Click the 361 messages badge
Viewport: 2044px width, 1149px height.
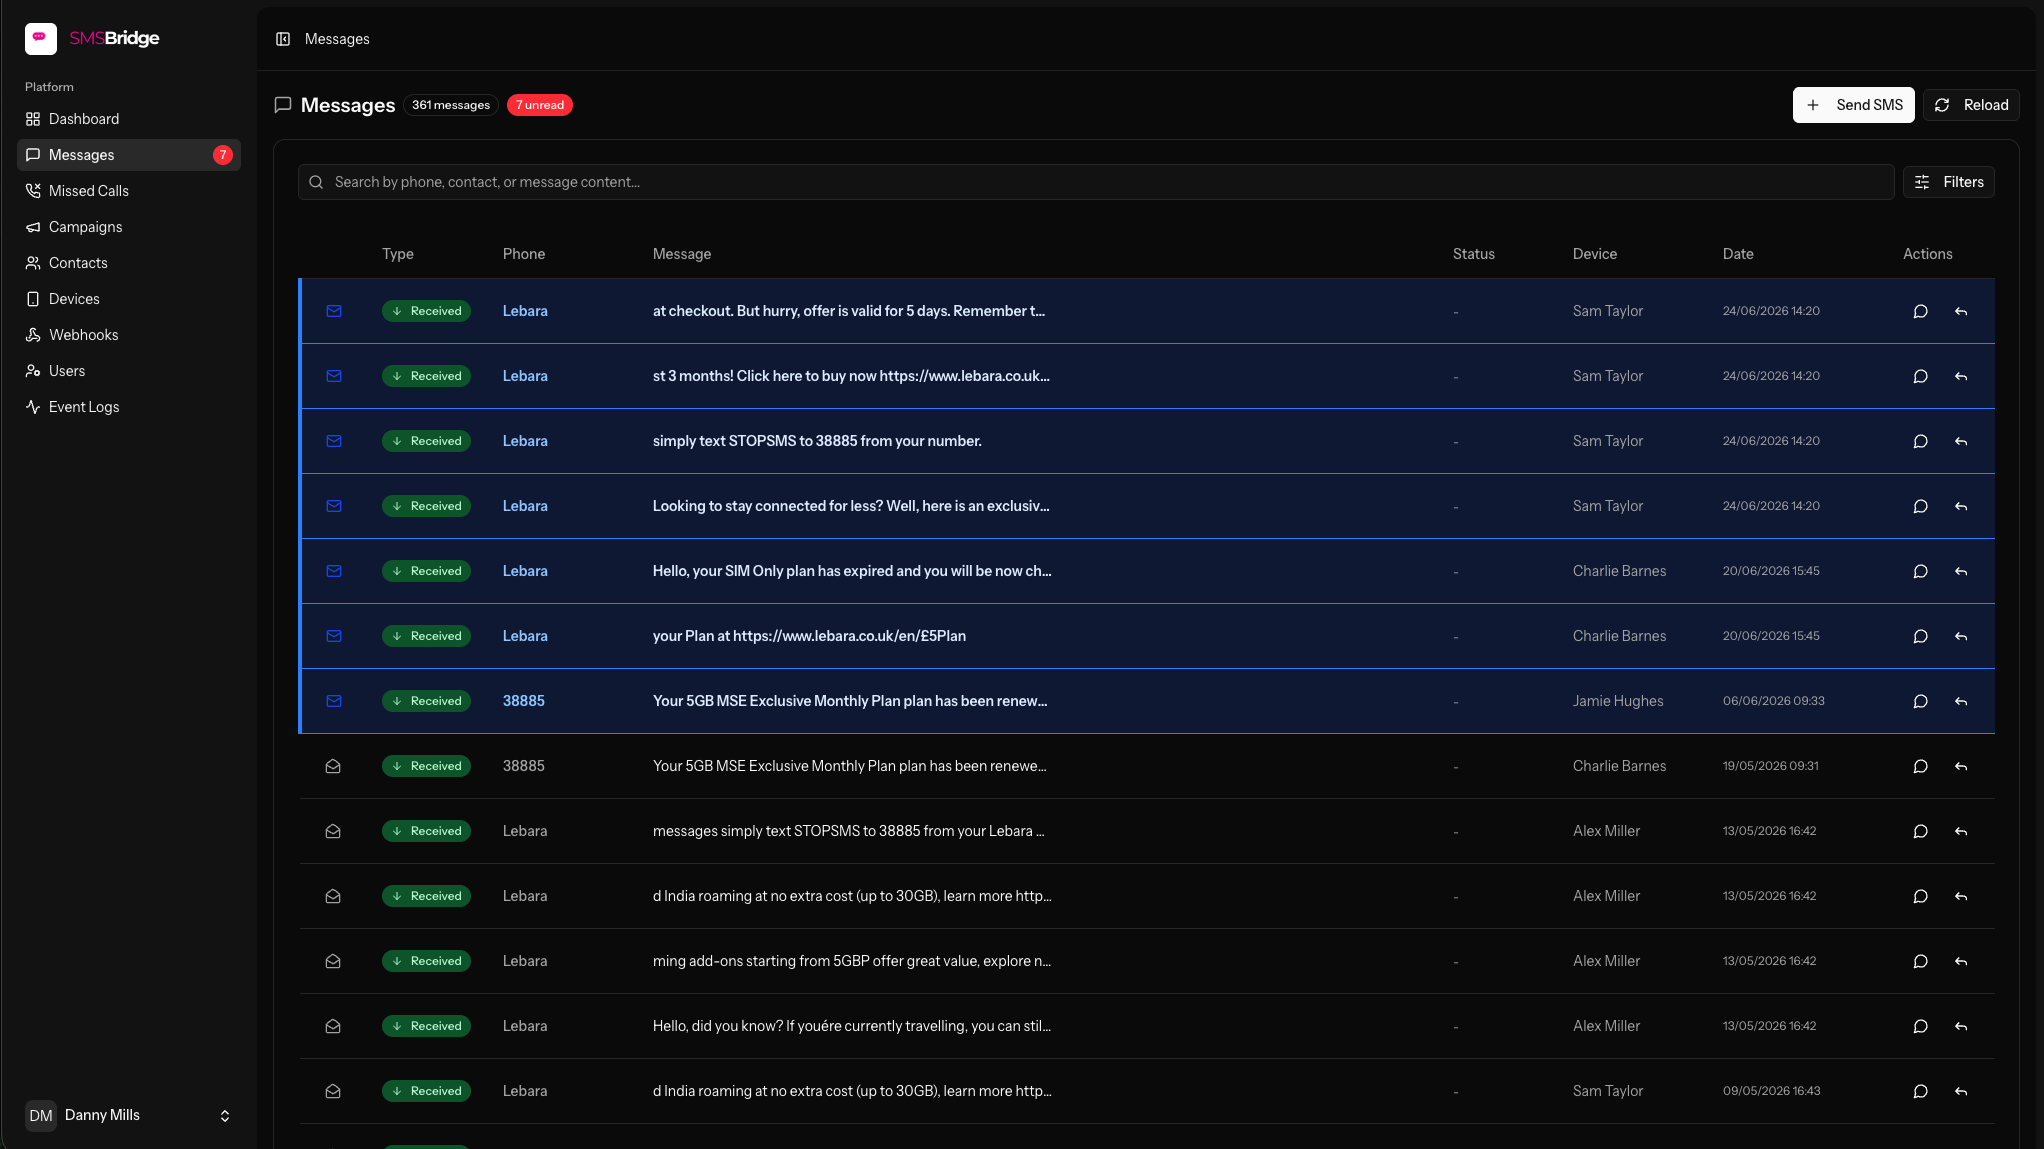pyautogui.click(x=451, y=105)
